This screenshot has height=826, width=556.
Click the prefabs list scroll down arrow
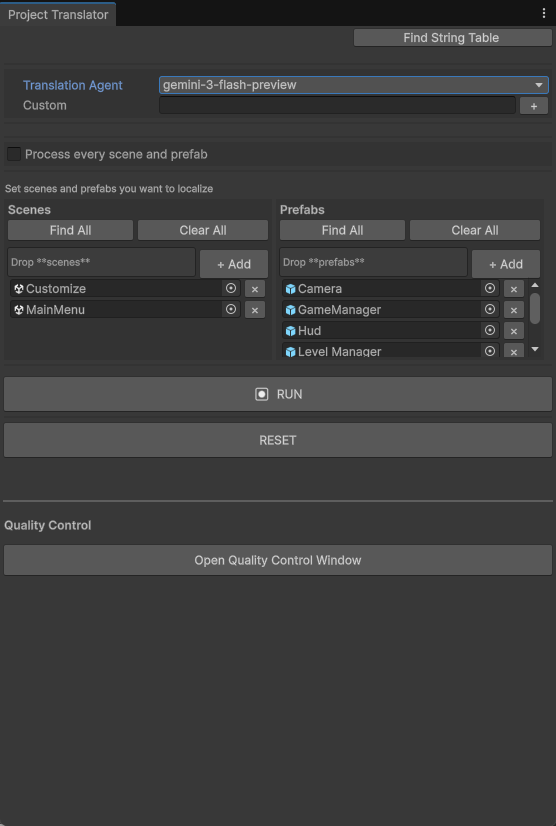[x=535, y=349]
